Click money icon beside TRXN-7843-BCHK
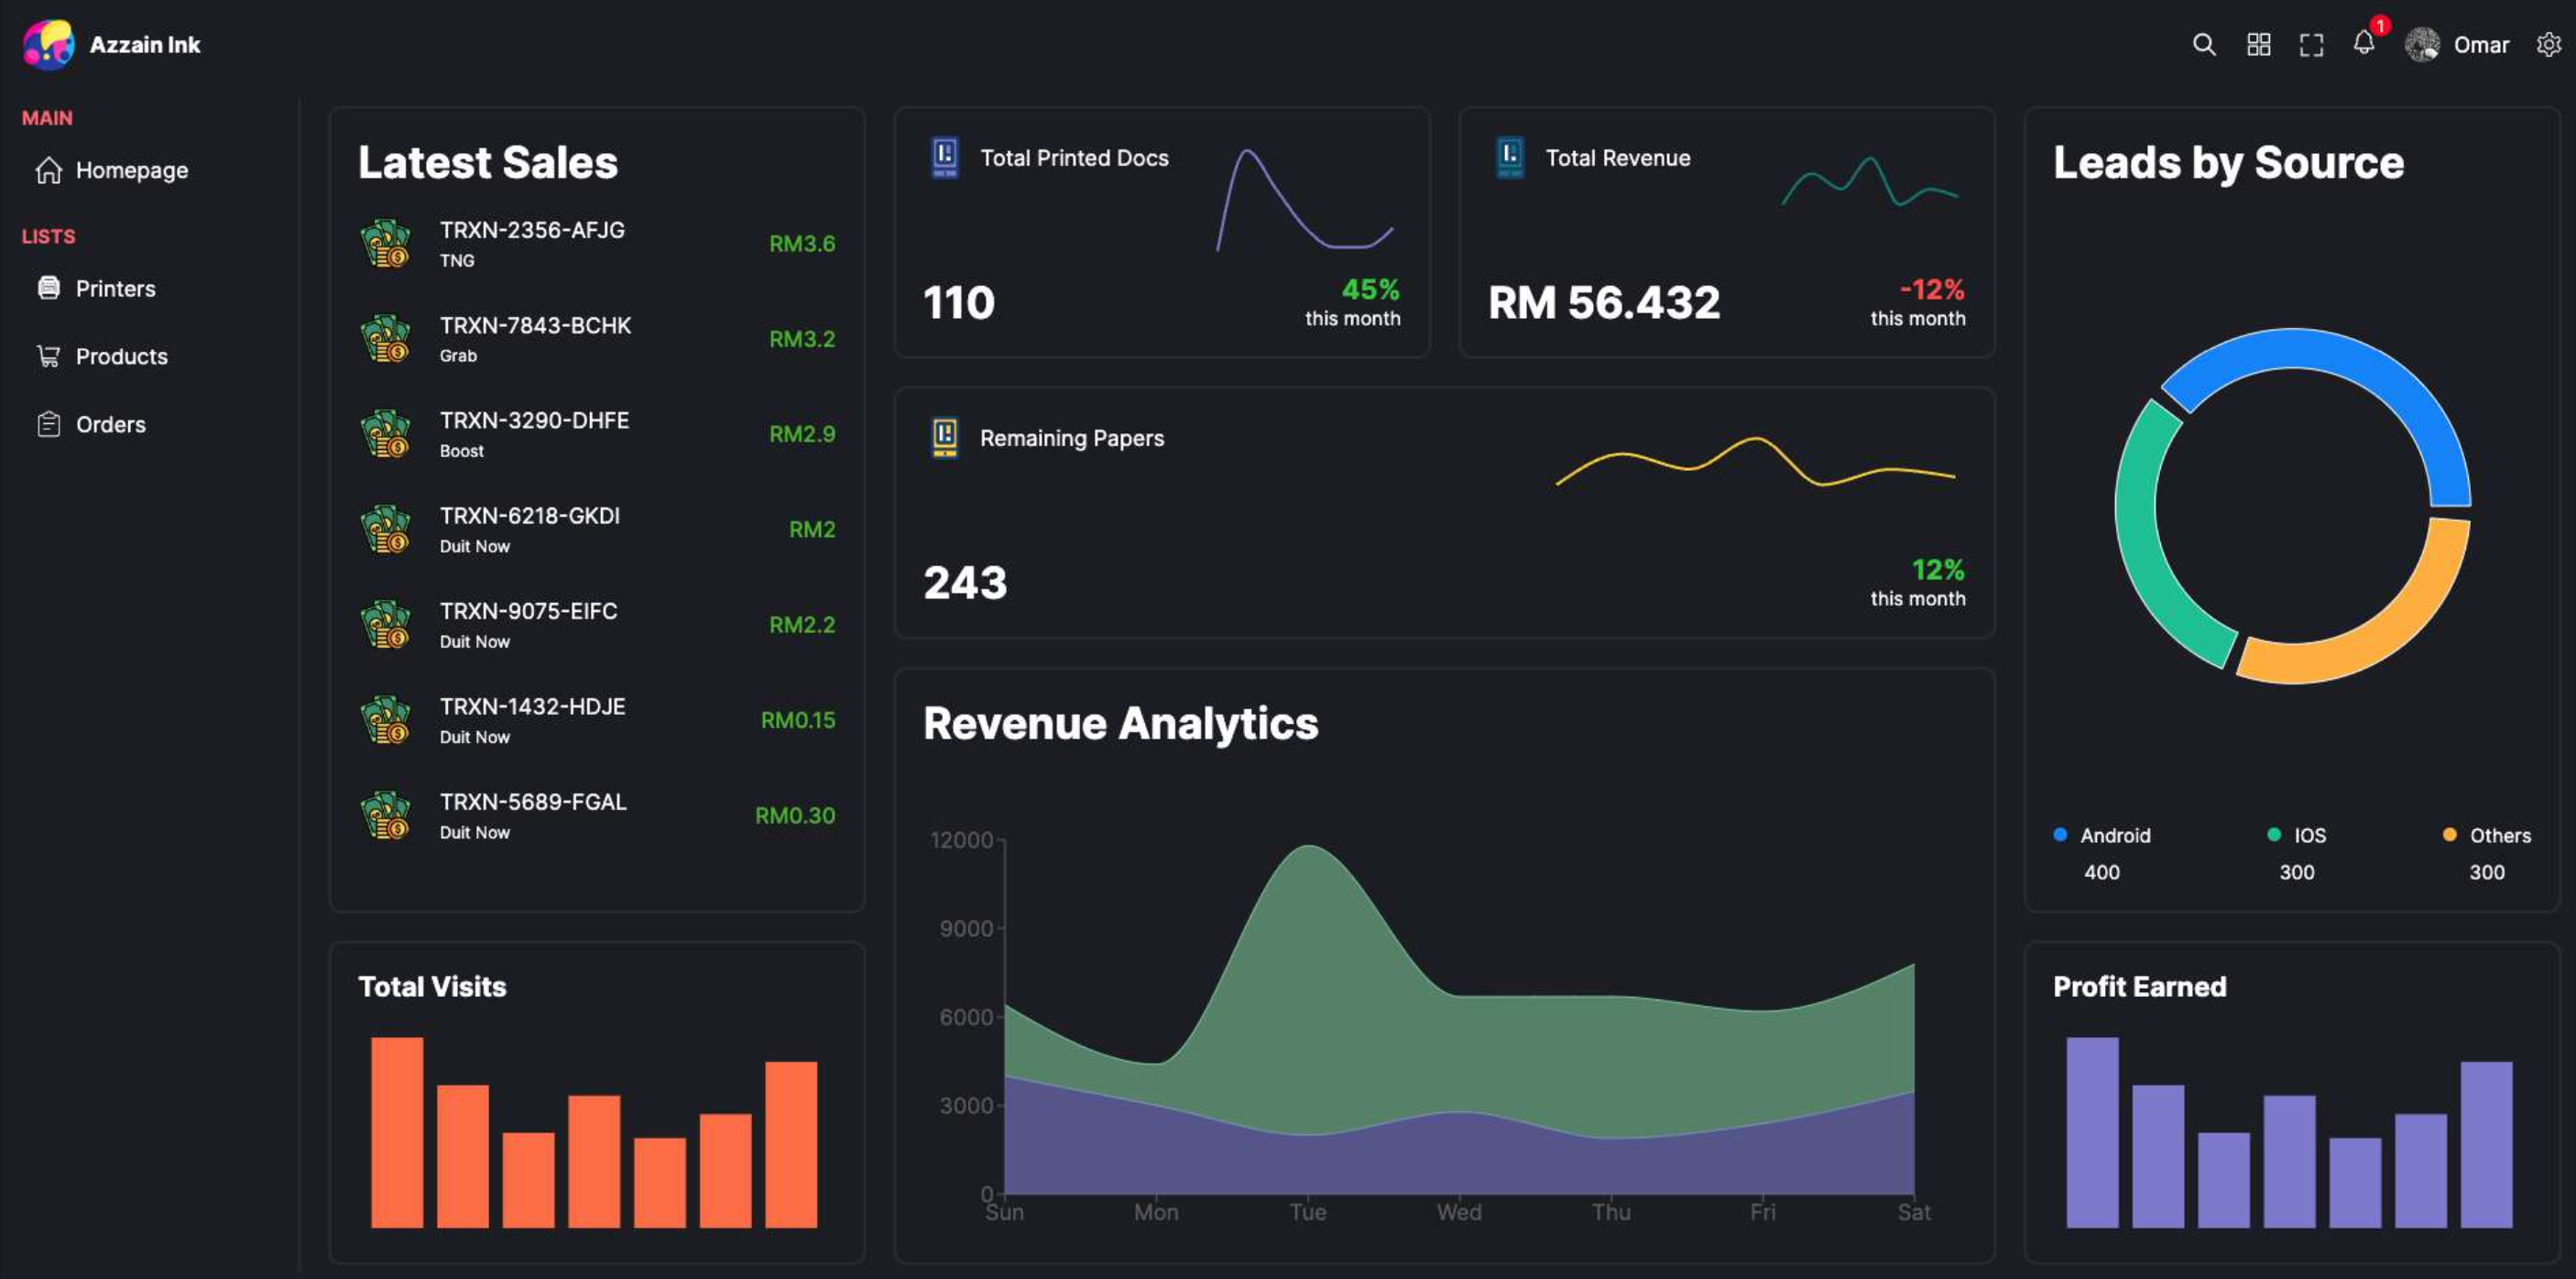2576x1279 pixels. [385, 338]
